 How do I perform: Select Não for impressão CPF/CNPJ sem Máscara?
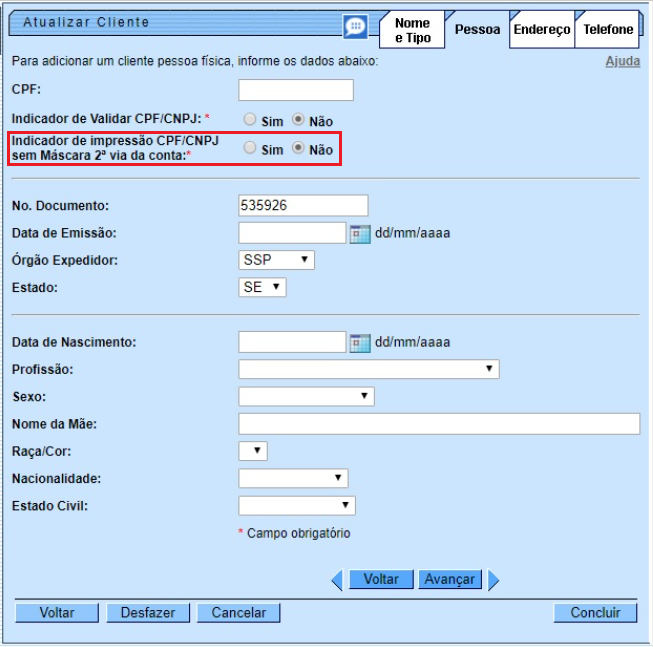(x=298, y=147)
